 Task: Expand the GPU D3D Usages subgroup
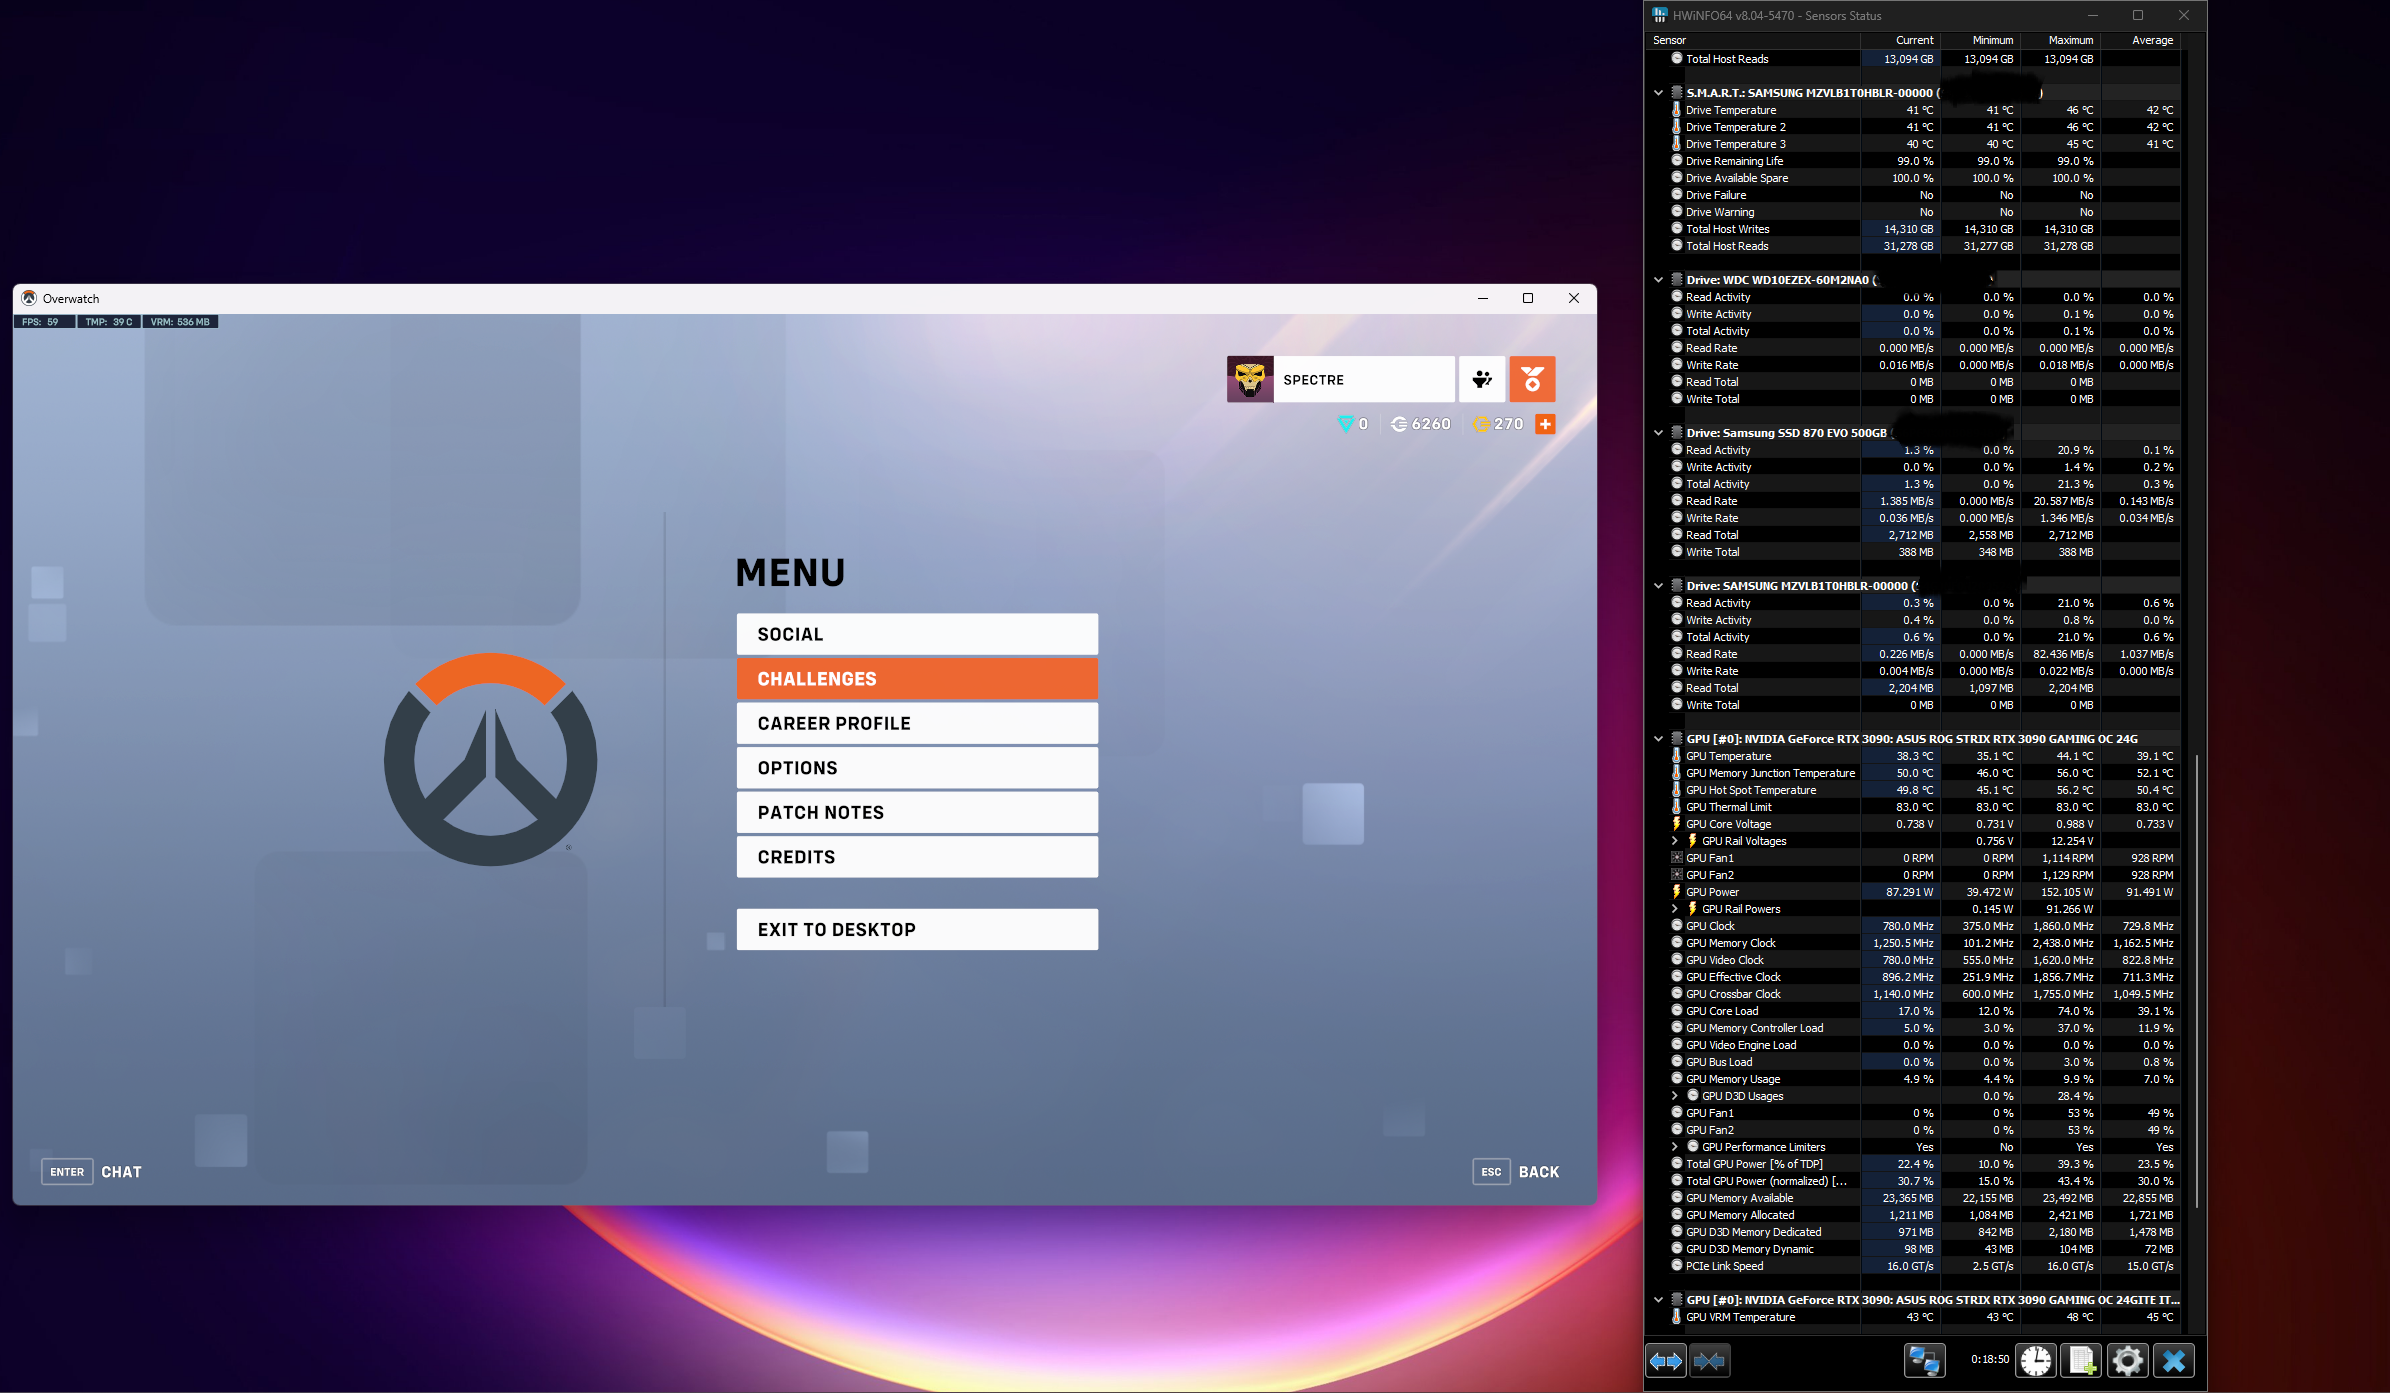1675,1096
